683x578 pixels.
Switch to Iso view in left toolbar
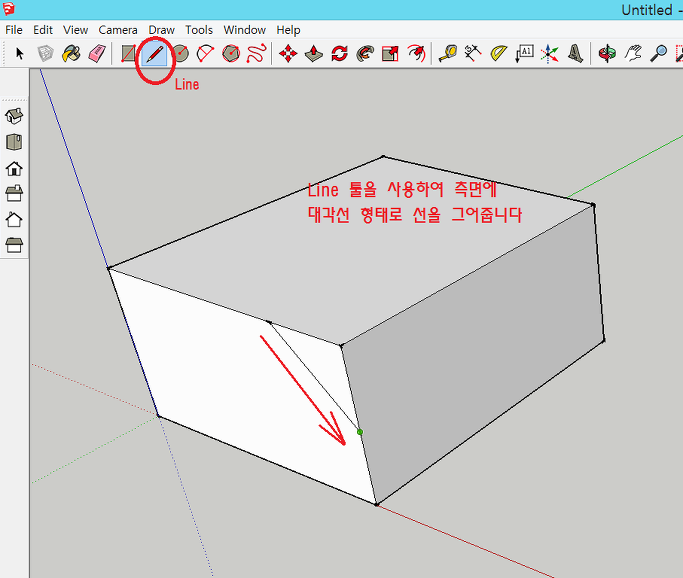click(x=14, y=116)
